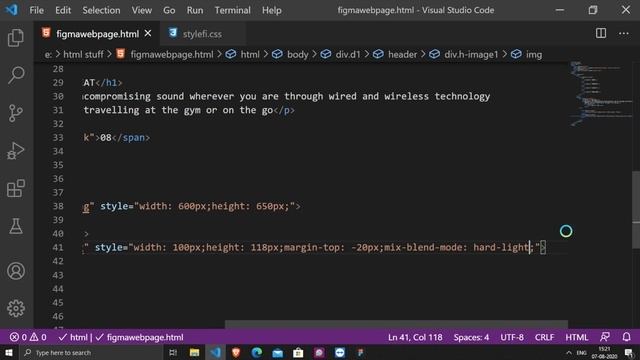Click the Split Editor Right icon
The image size is (640, 360).
click(601, 33)
